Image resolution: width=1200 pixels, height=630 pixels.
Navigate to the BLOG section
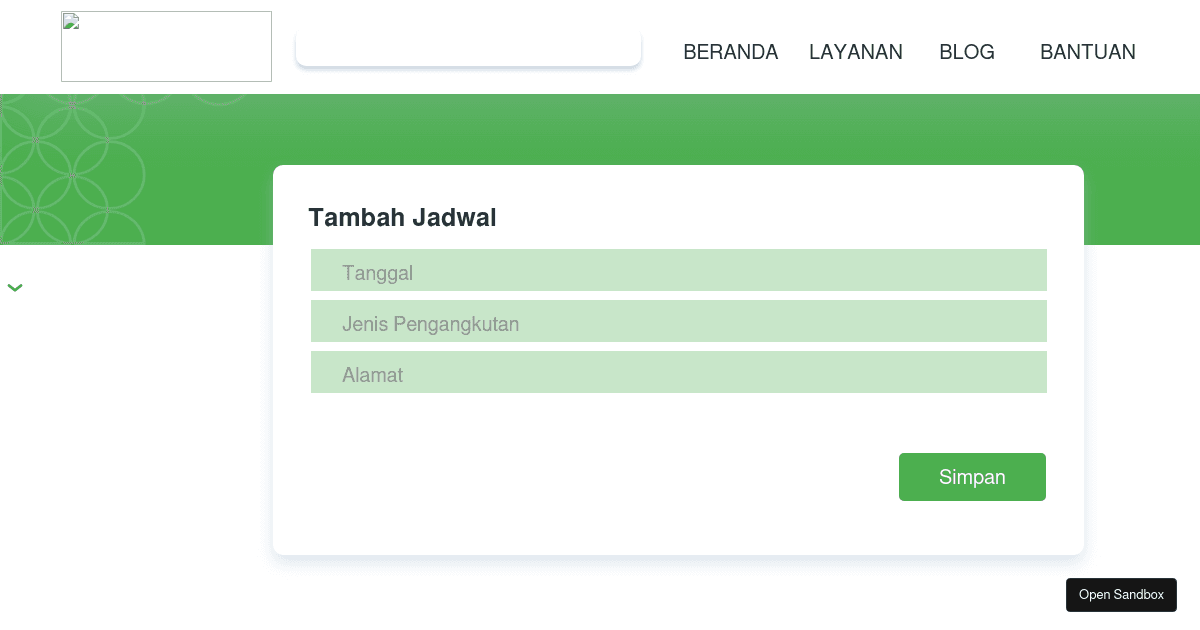coord(966,52)
